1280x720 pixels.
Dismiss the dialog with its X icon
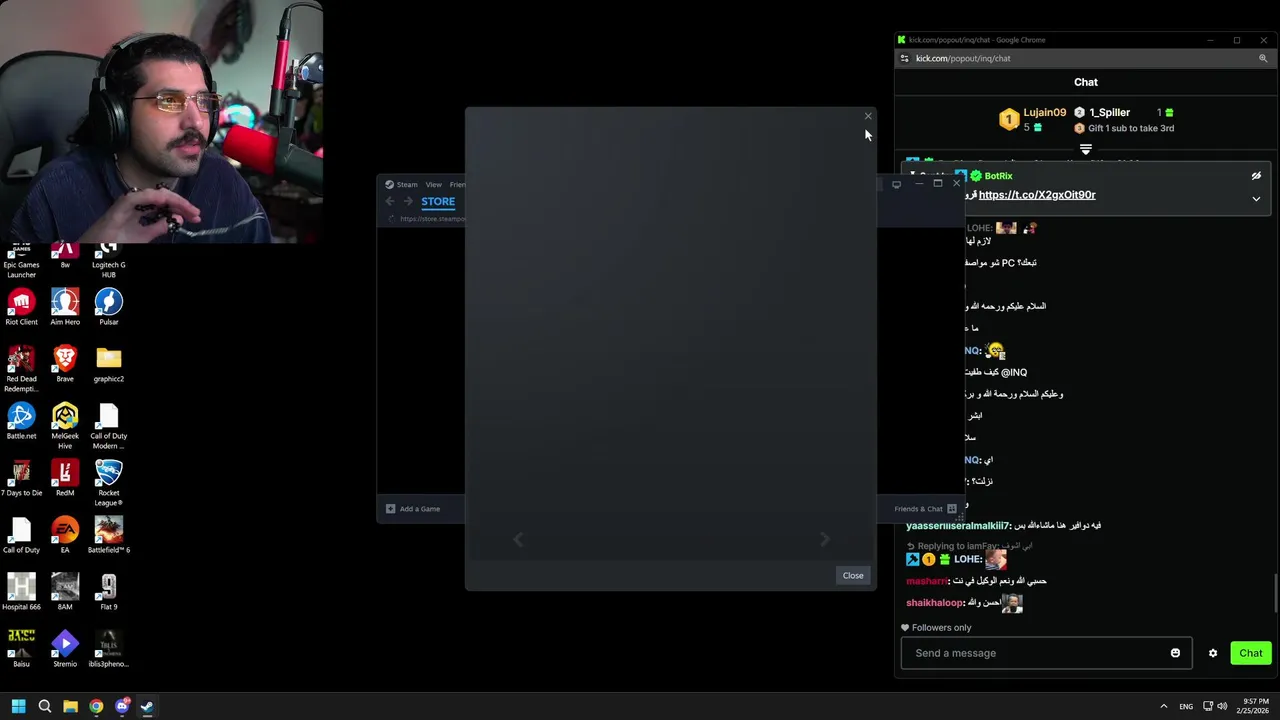868,116
